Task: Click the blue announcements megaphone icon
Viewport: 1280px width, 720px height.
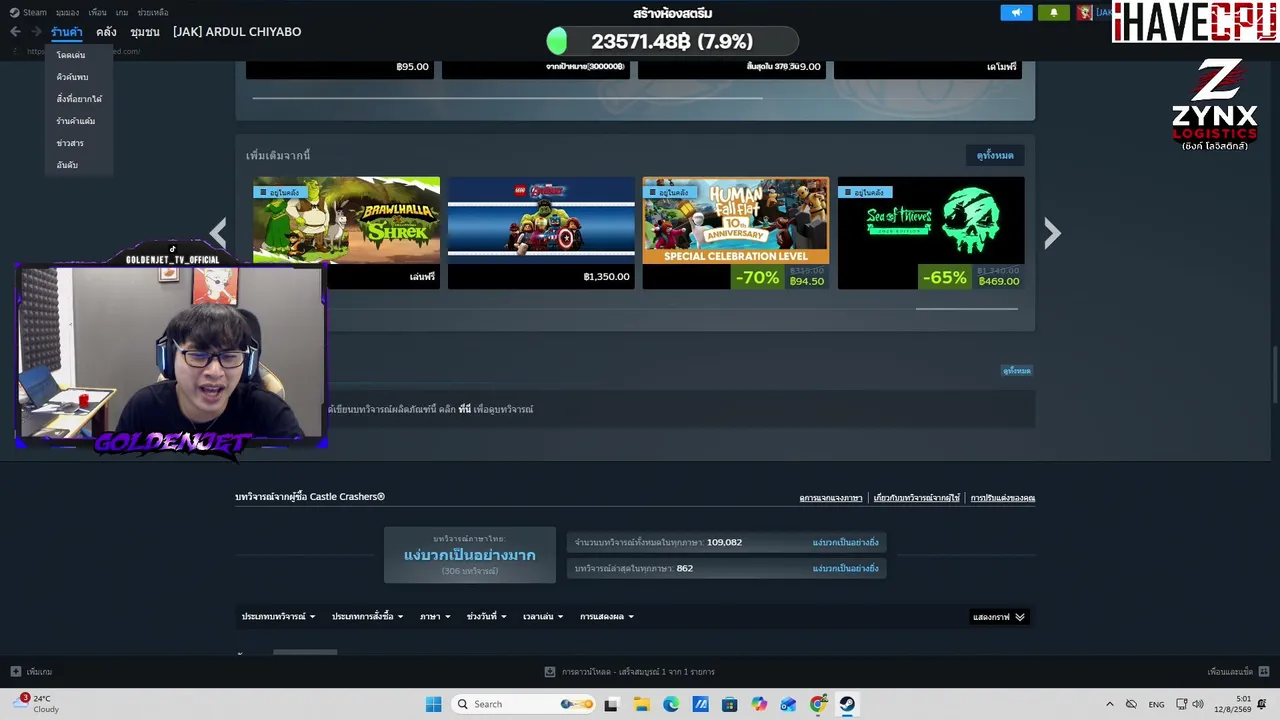Action: pos(1016,13)
